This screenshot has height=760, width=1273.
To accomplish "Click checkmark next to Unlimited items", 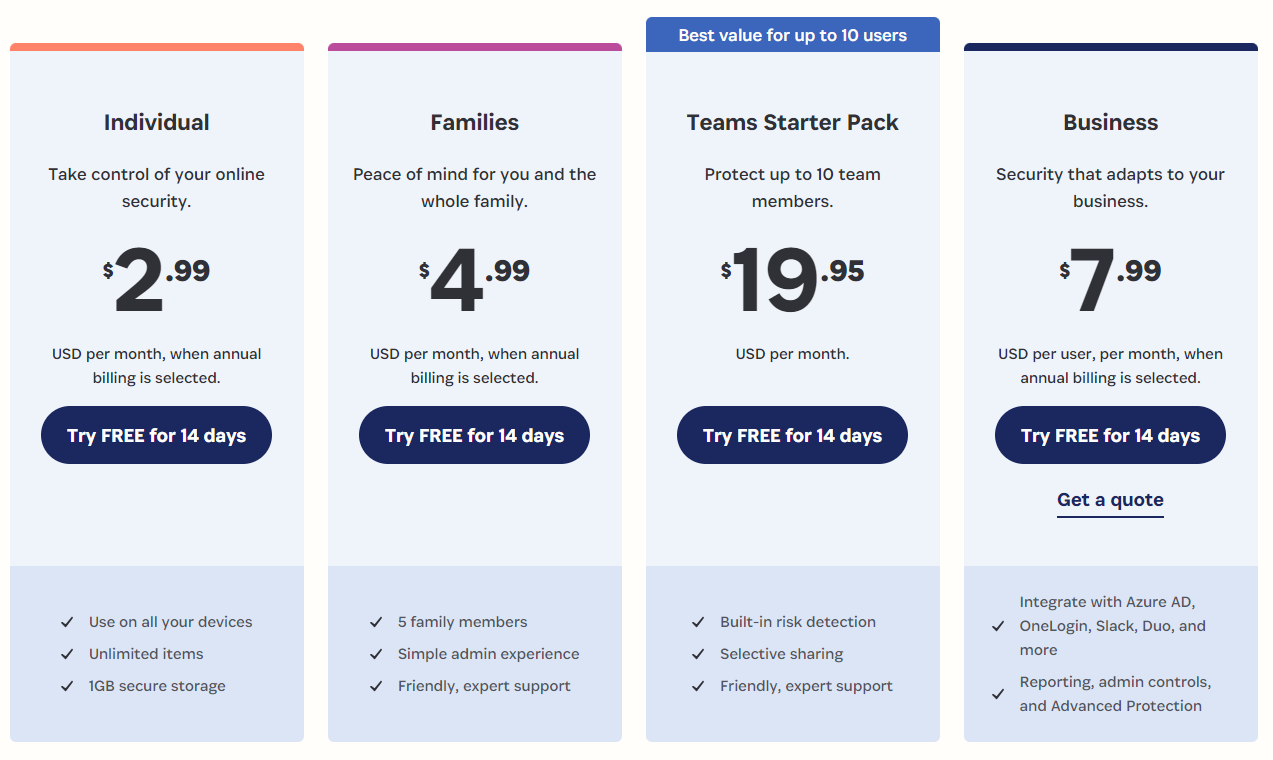I will pyautogui.click(x=67, y=654).
